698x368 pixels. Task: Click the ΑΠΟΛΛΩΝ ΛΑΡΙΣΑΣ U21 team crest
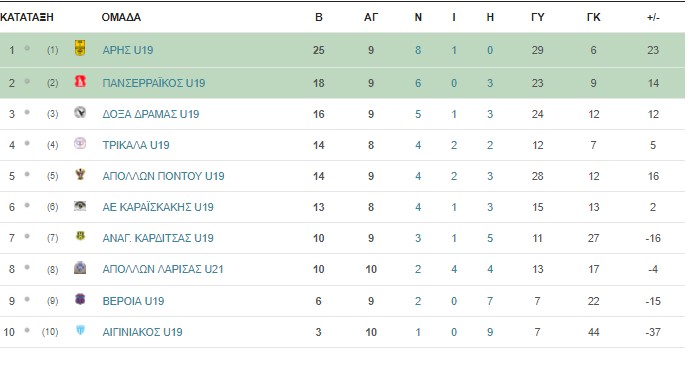pos(80,268)
